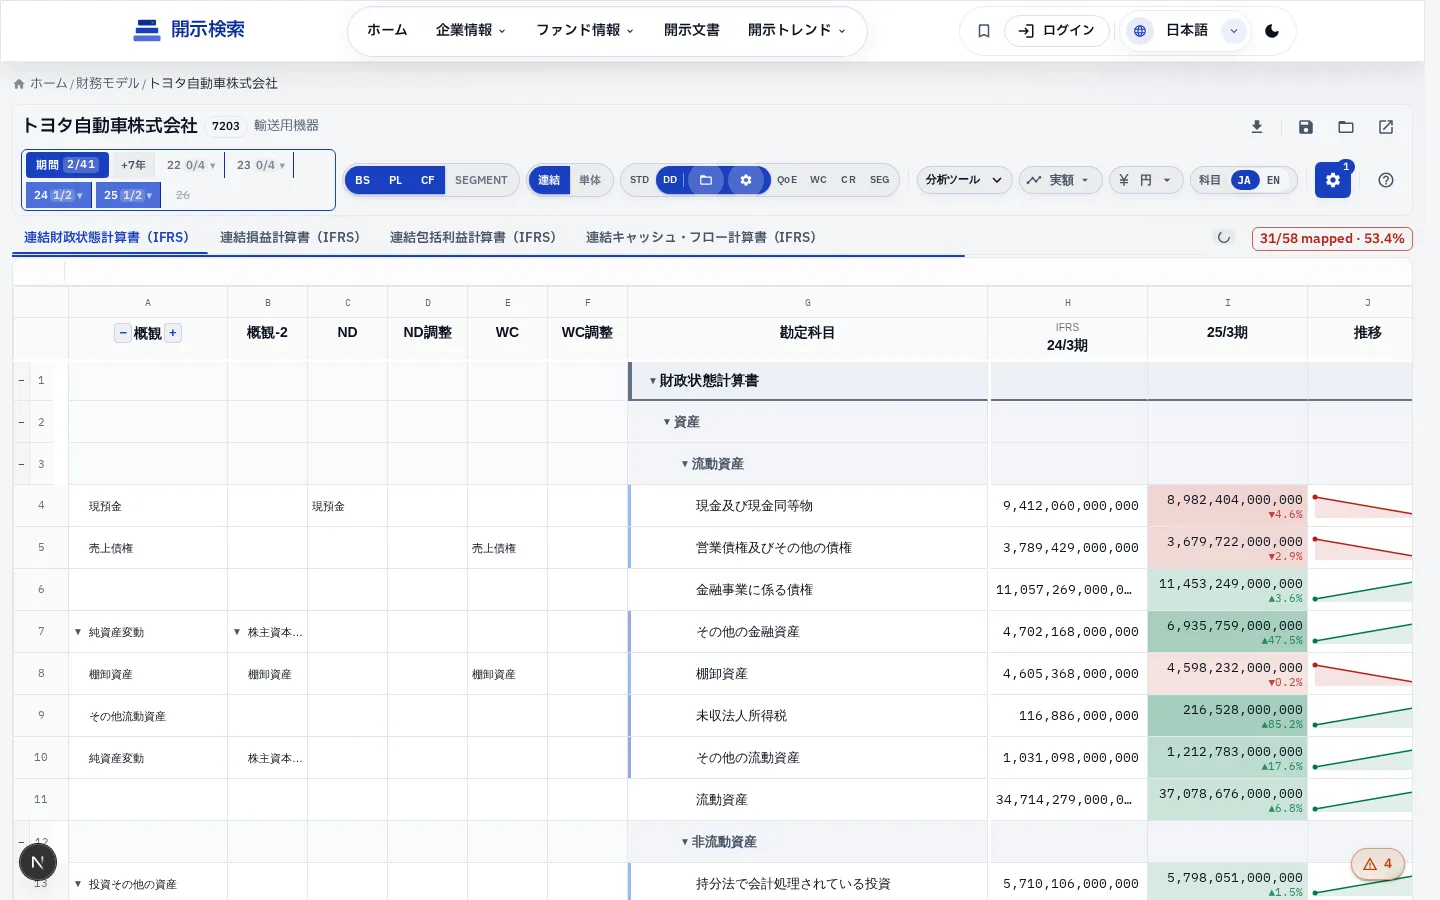Click the struck-through 26 period
Viewport: 1440px width, 900px height.
182,195
